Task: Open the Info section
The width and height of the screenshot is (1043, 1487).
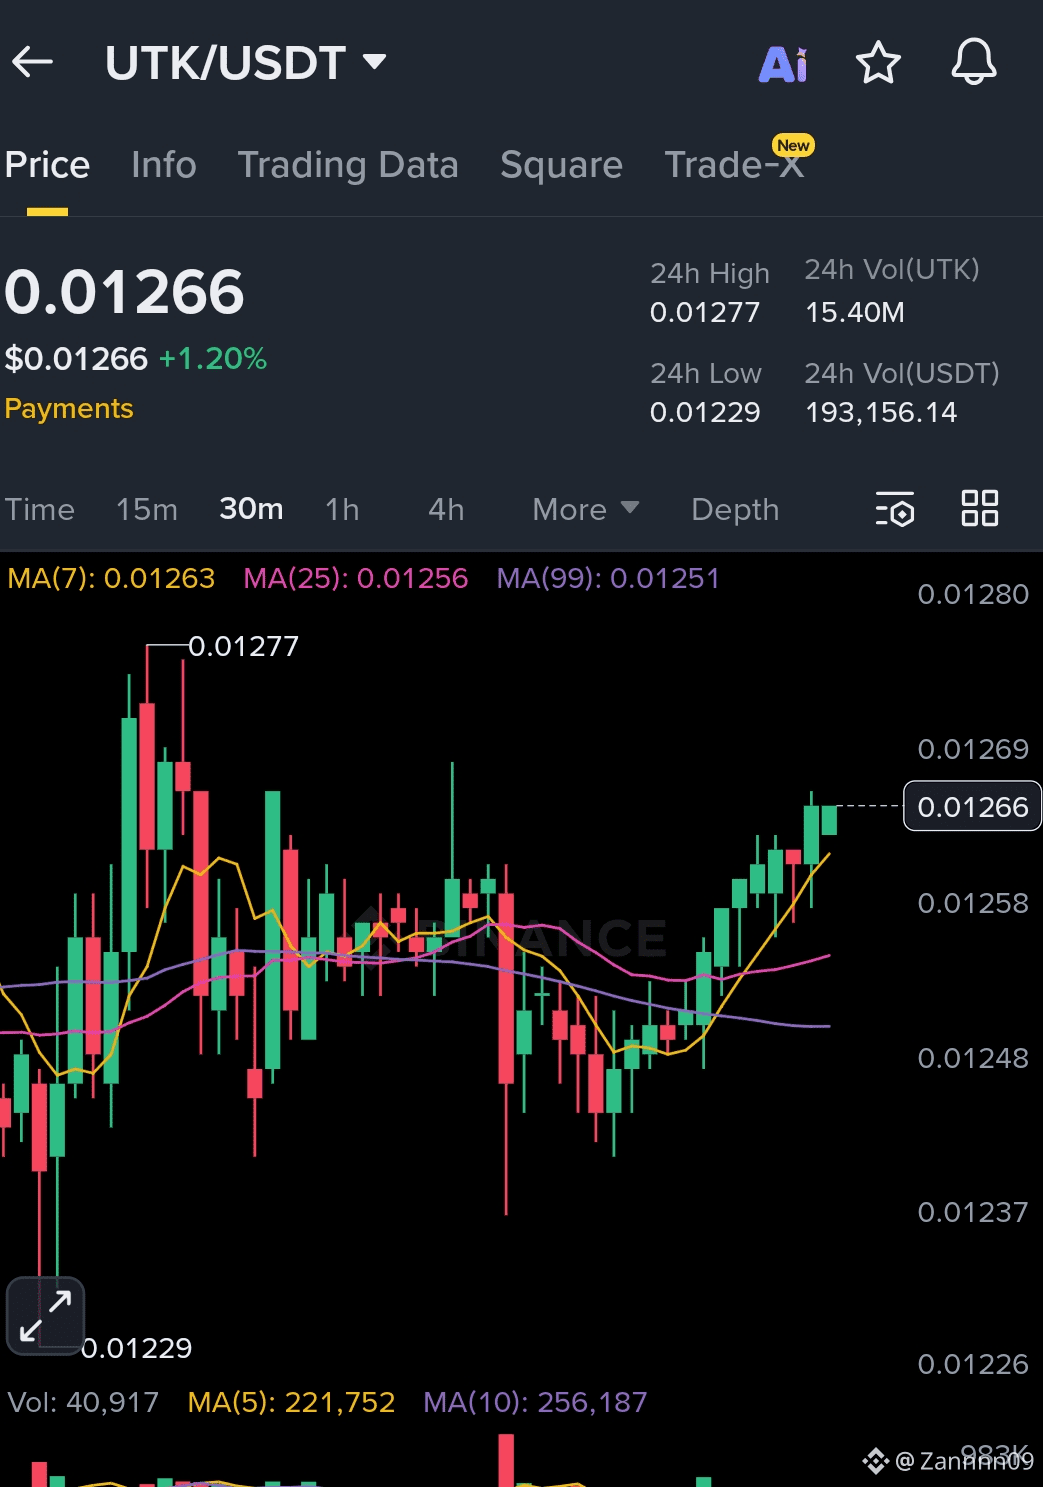Action: (x=162, y=164)
